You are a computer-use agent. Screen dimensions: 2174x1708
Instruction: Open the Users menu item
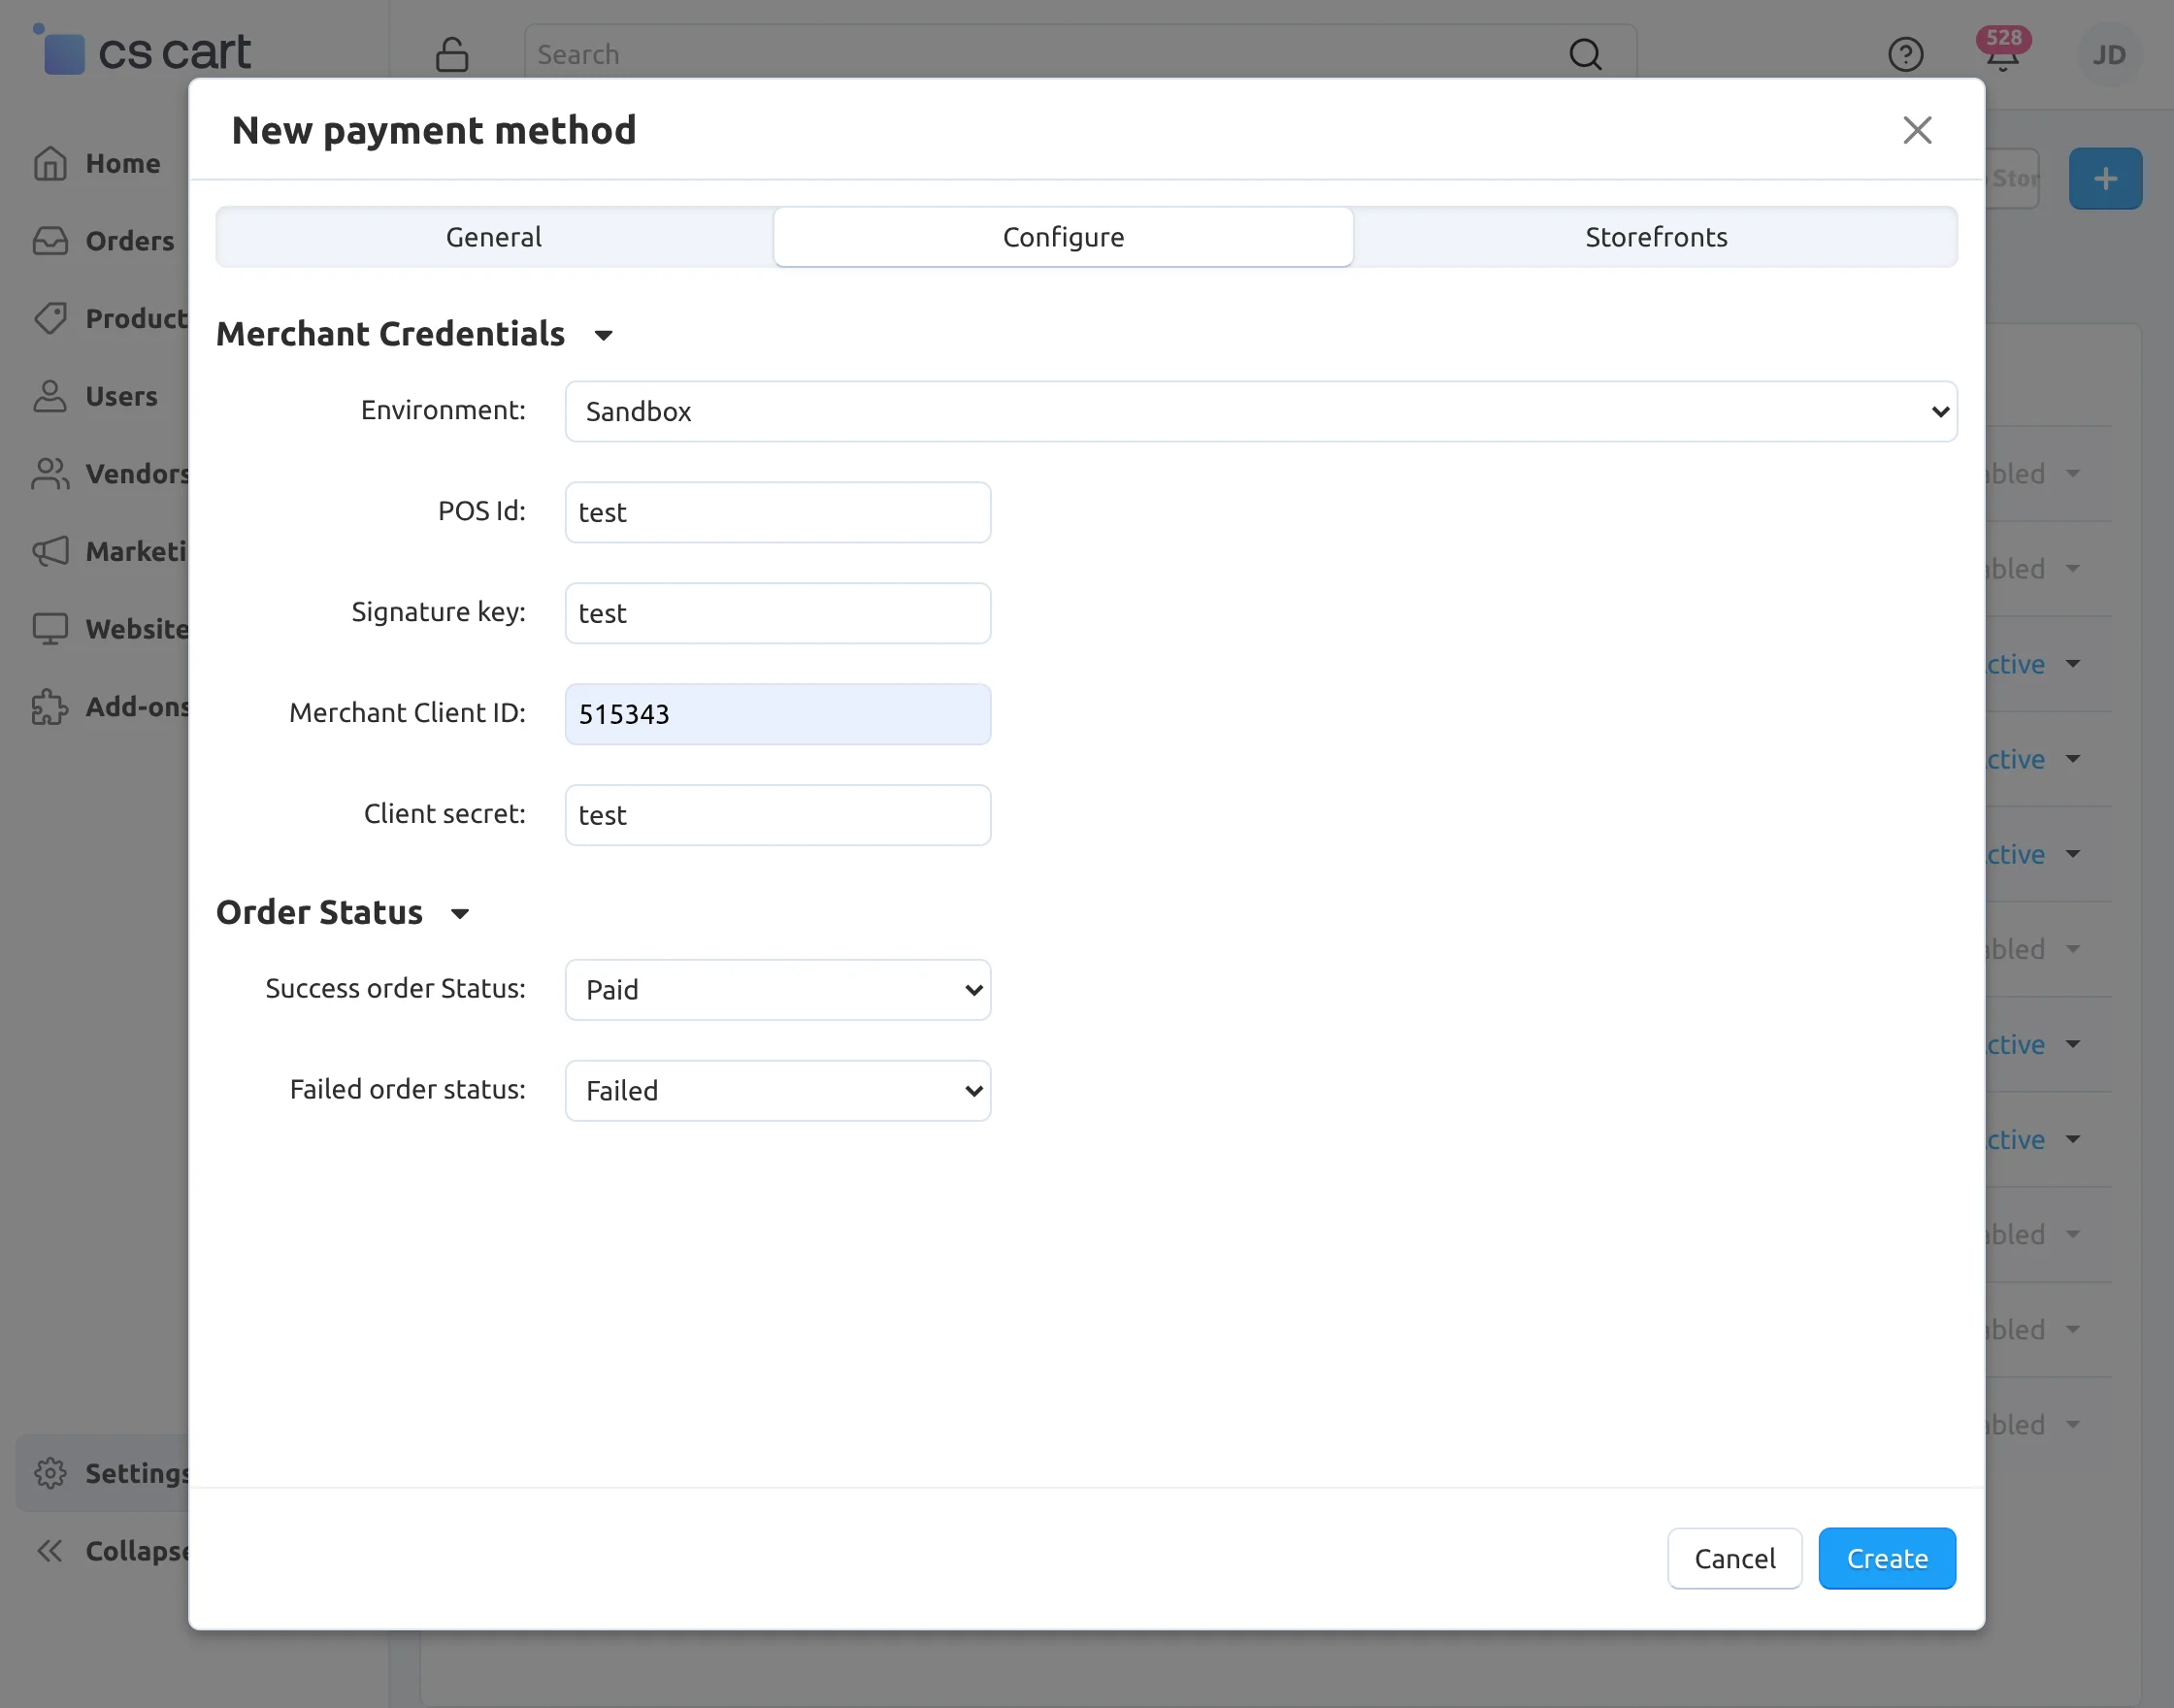[x=121, y=396]
